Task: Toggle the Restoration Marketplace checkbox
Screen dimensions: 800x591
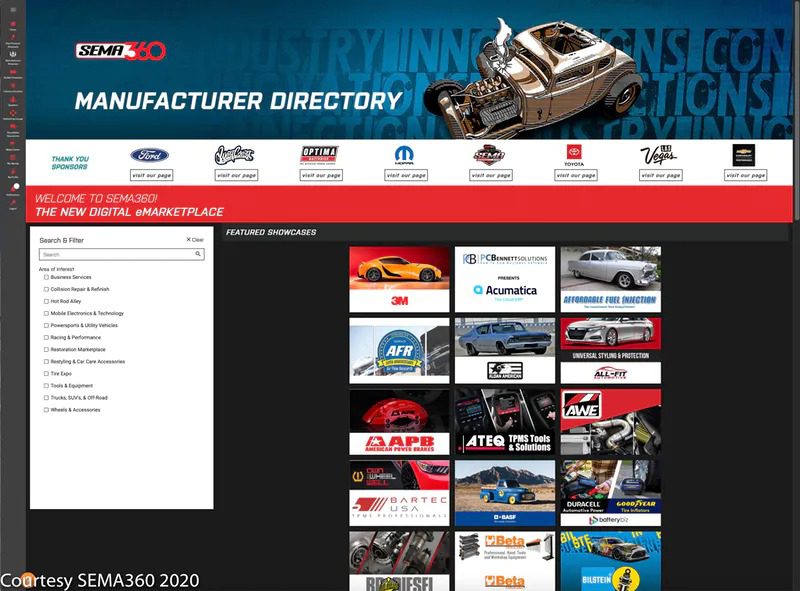Action: point(46,350)
